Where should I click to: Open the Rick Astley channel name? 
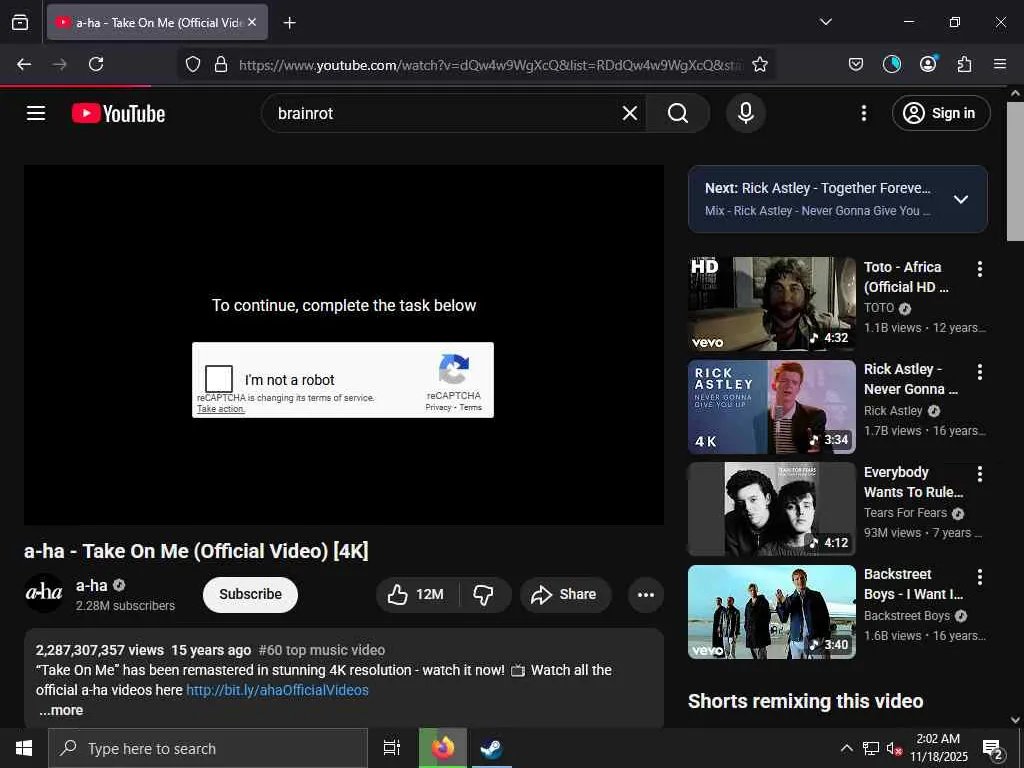coord(893,411)
